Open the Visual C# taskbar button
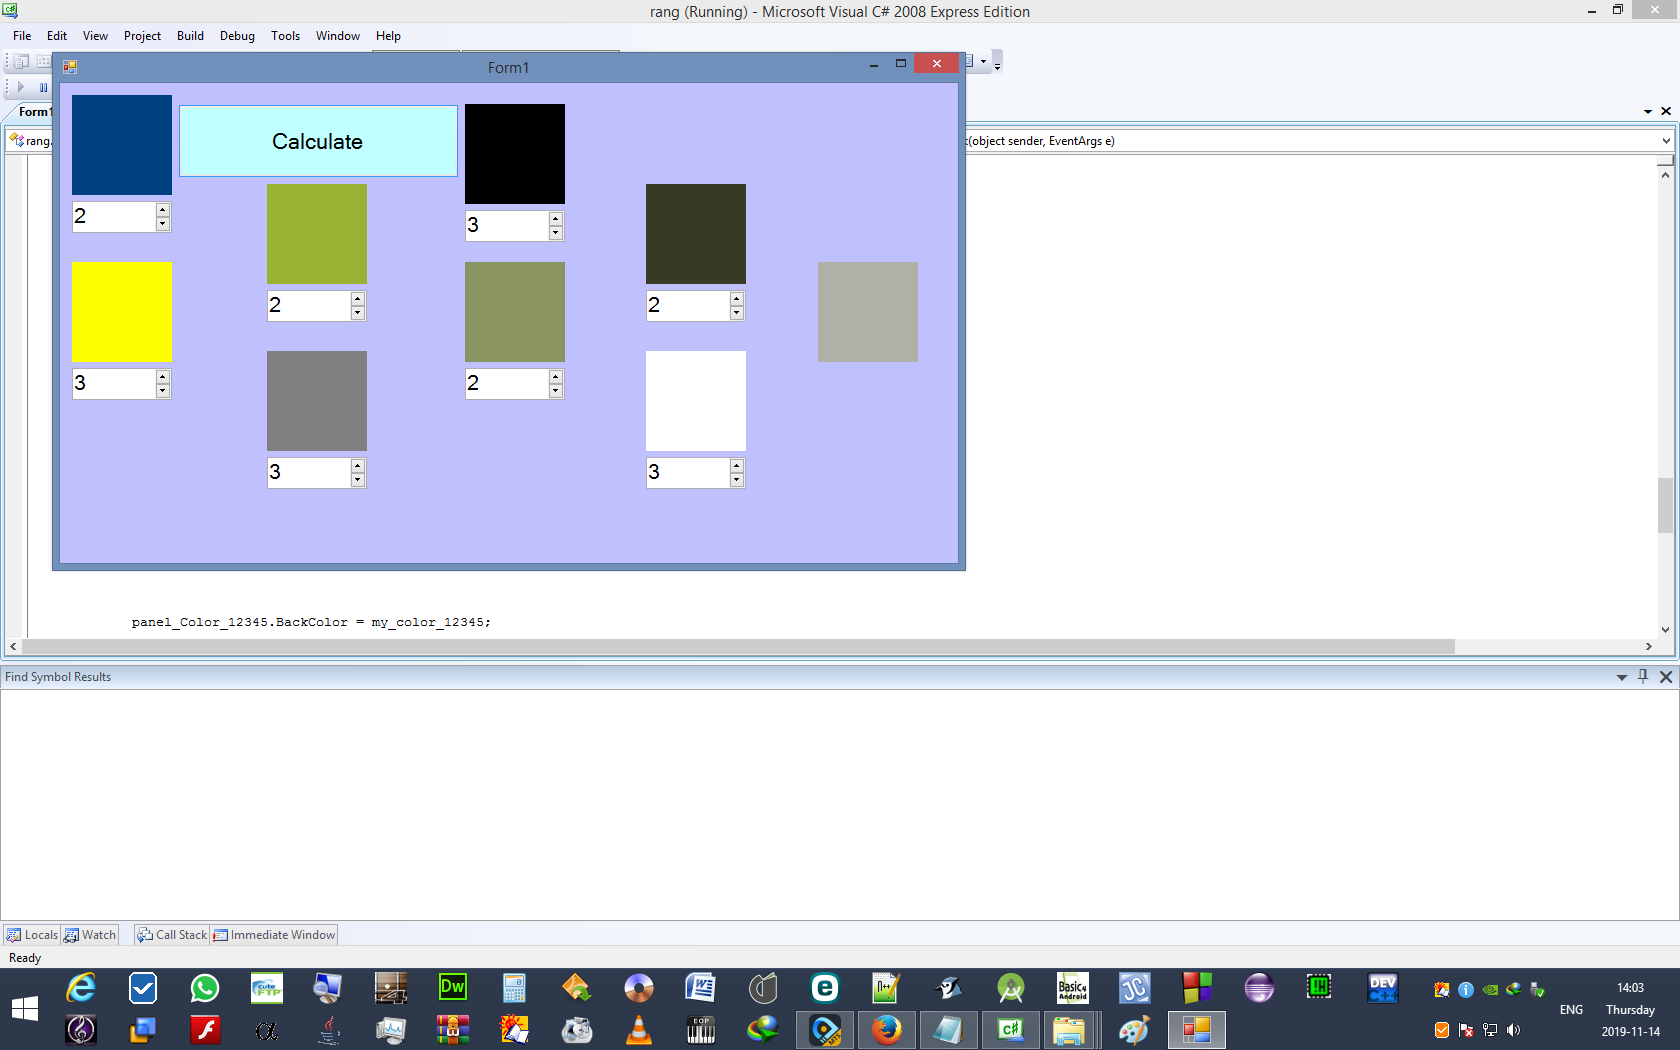1680x1050 pixels. point(1010,1030)
